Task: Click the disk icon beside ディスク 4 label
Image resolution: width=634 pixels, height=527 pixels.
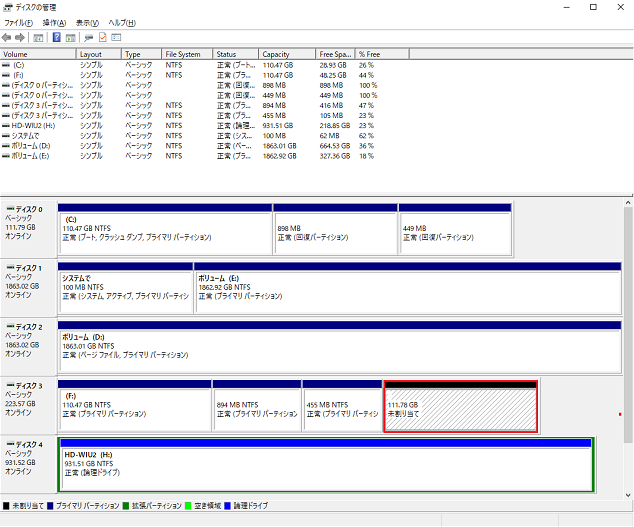Action: click(x=10, y=444)
